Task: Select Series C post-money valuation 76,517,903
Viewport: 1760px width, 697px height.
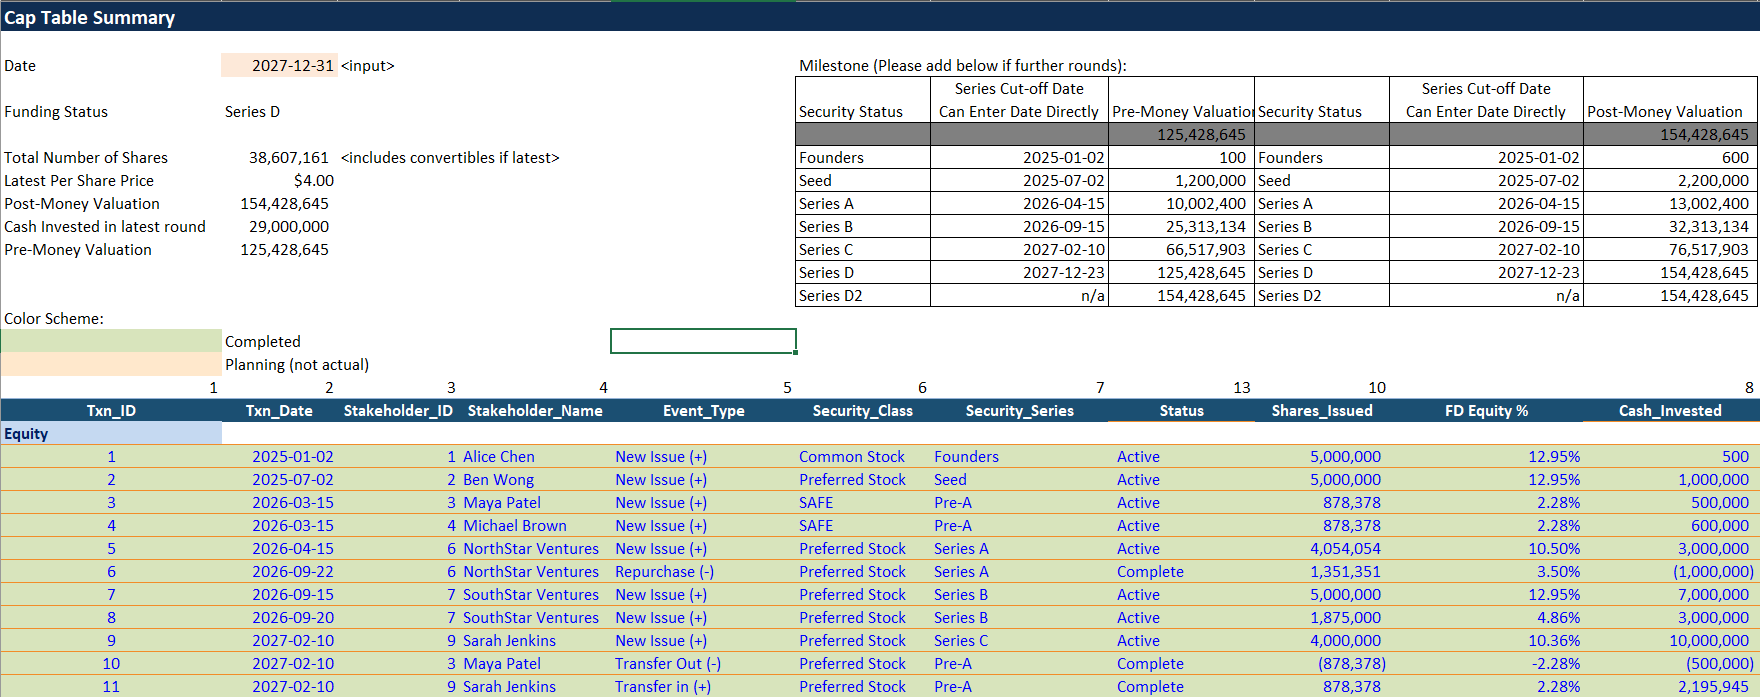Action: tap(1670, 250)
